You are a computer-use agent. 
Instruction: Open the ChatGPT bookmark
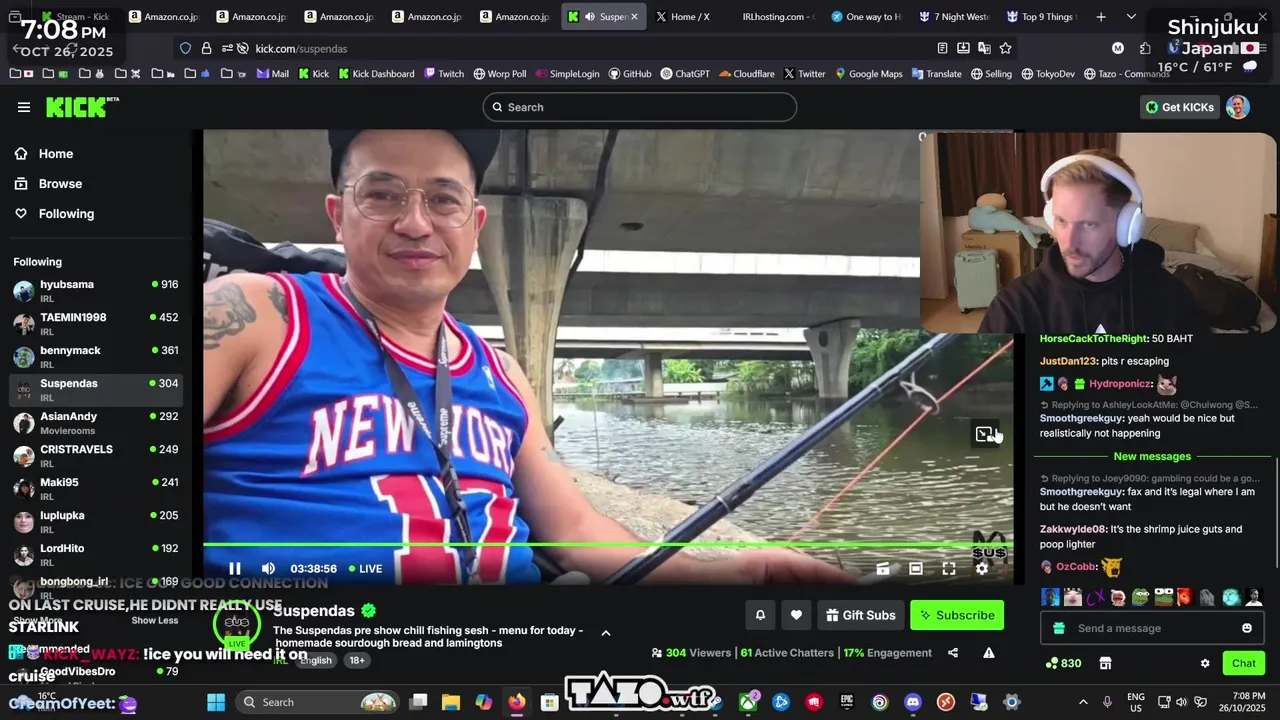(x=686, y=74)
